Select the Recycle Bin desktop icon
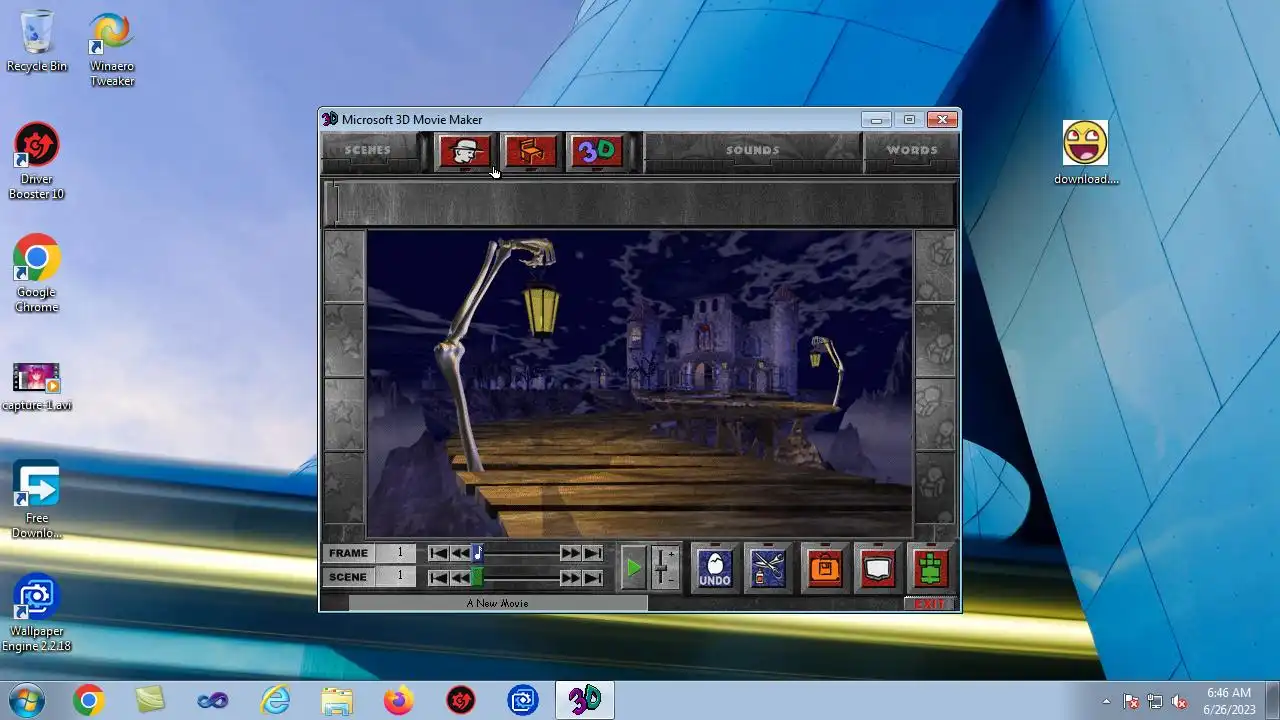This screenshot has height=720, width=1280. pos(37,41)
